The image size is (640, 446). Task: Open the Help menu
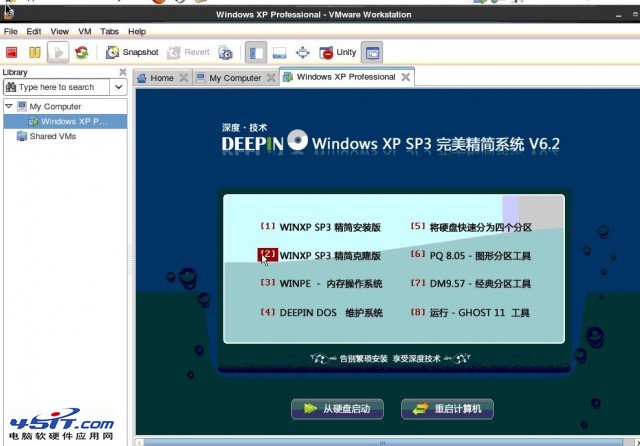(x=137, y=31)
